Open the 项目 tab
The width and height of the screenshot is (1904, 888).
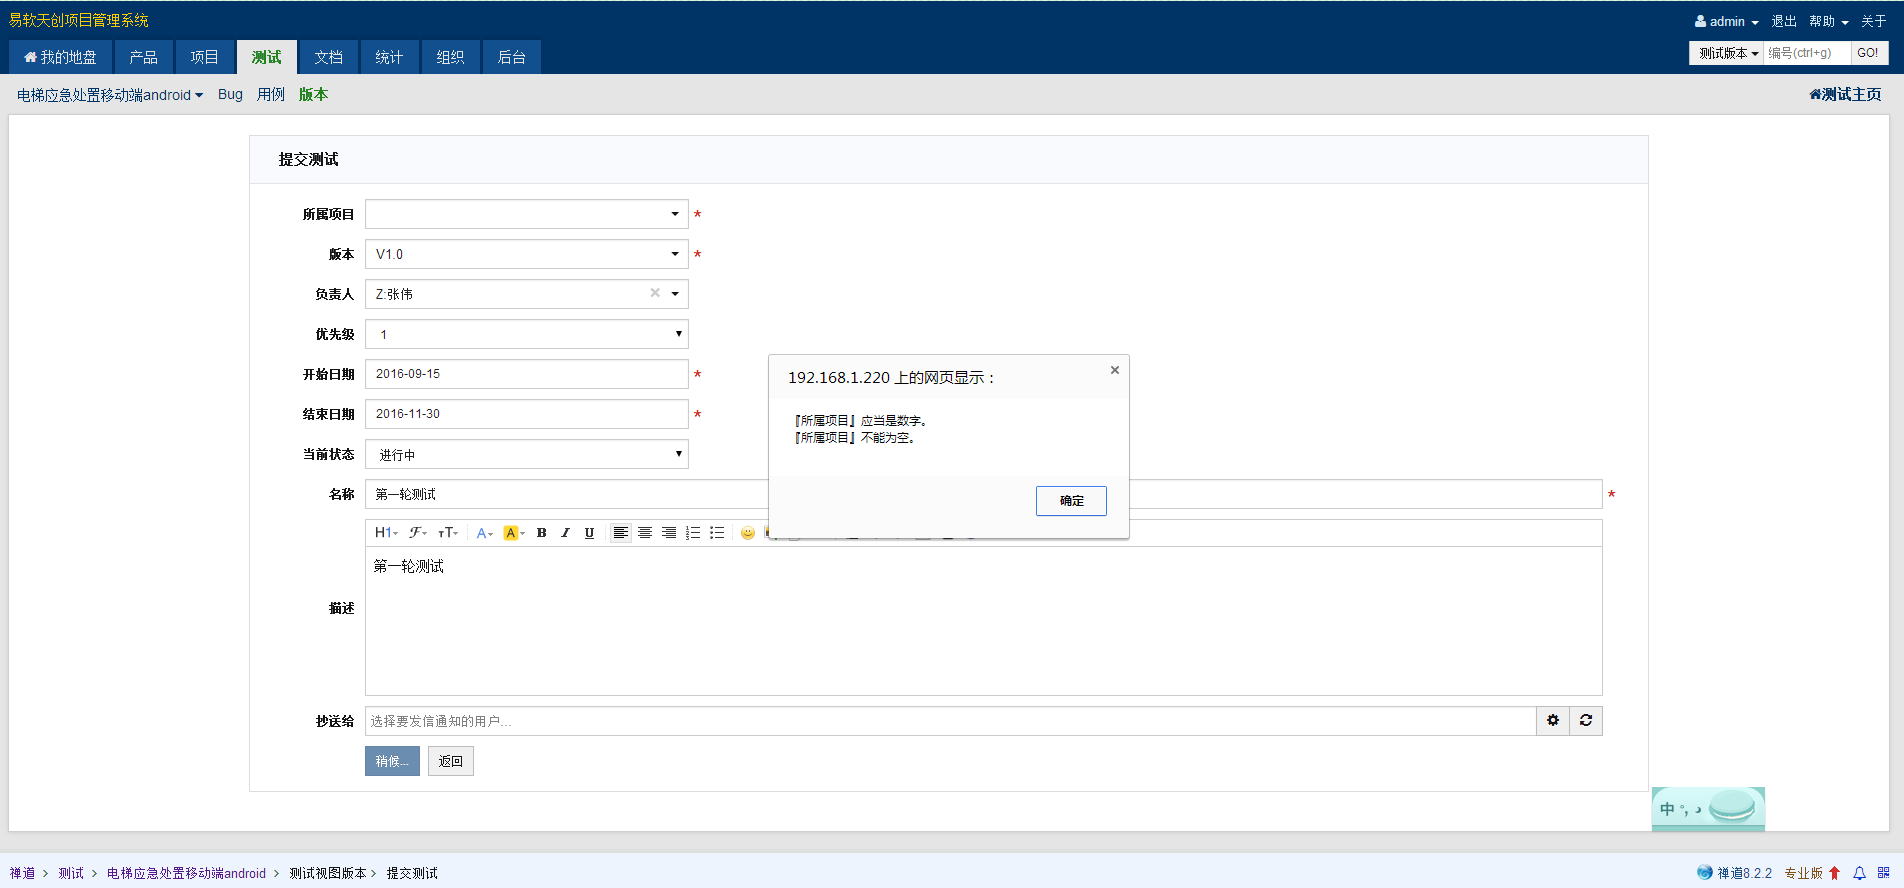[x=205, y=57]
